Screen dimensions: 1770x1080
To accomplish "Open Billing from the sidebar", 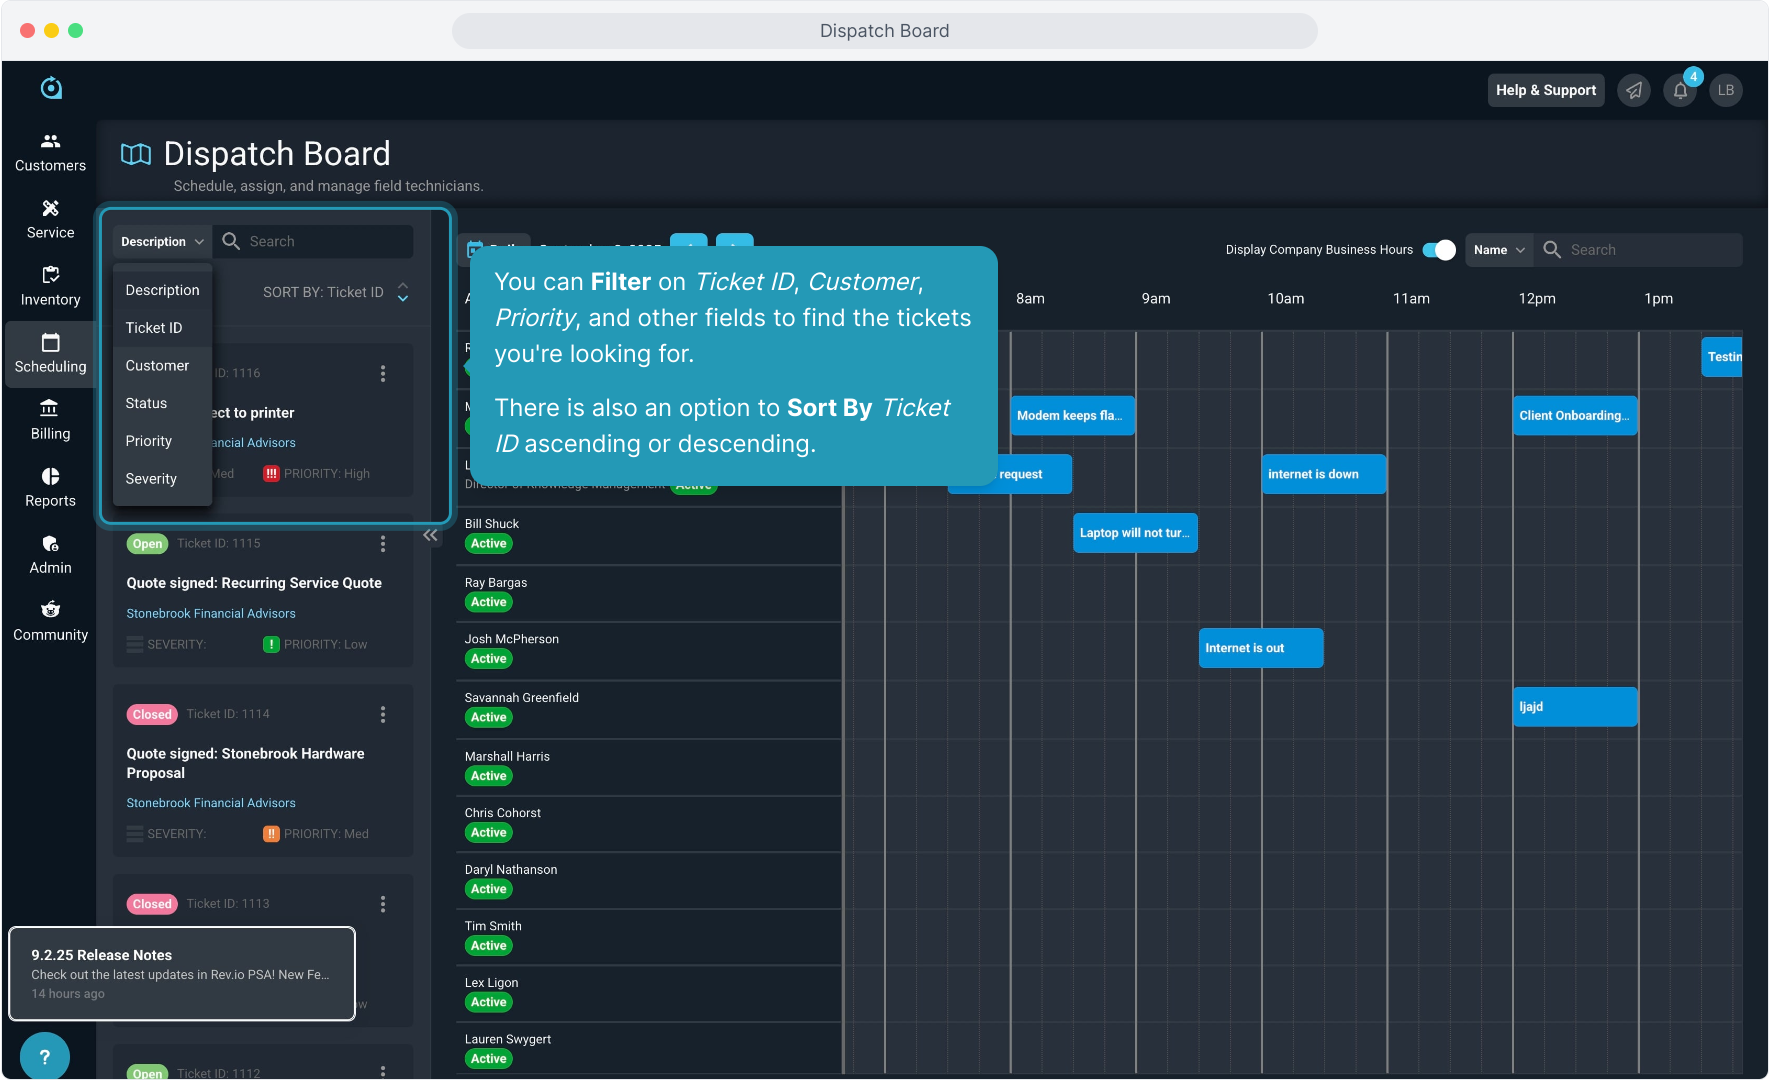I will (50, 420).
